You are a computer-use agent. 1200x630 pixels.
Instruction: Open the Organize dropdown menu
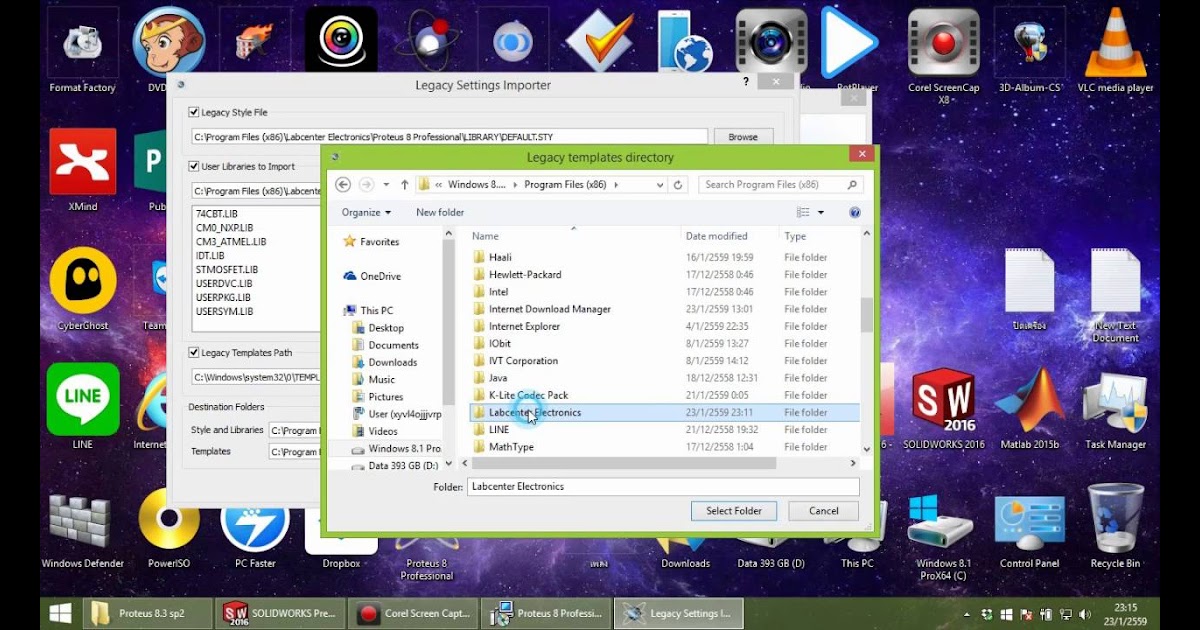[x=366, y=212]
